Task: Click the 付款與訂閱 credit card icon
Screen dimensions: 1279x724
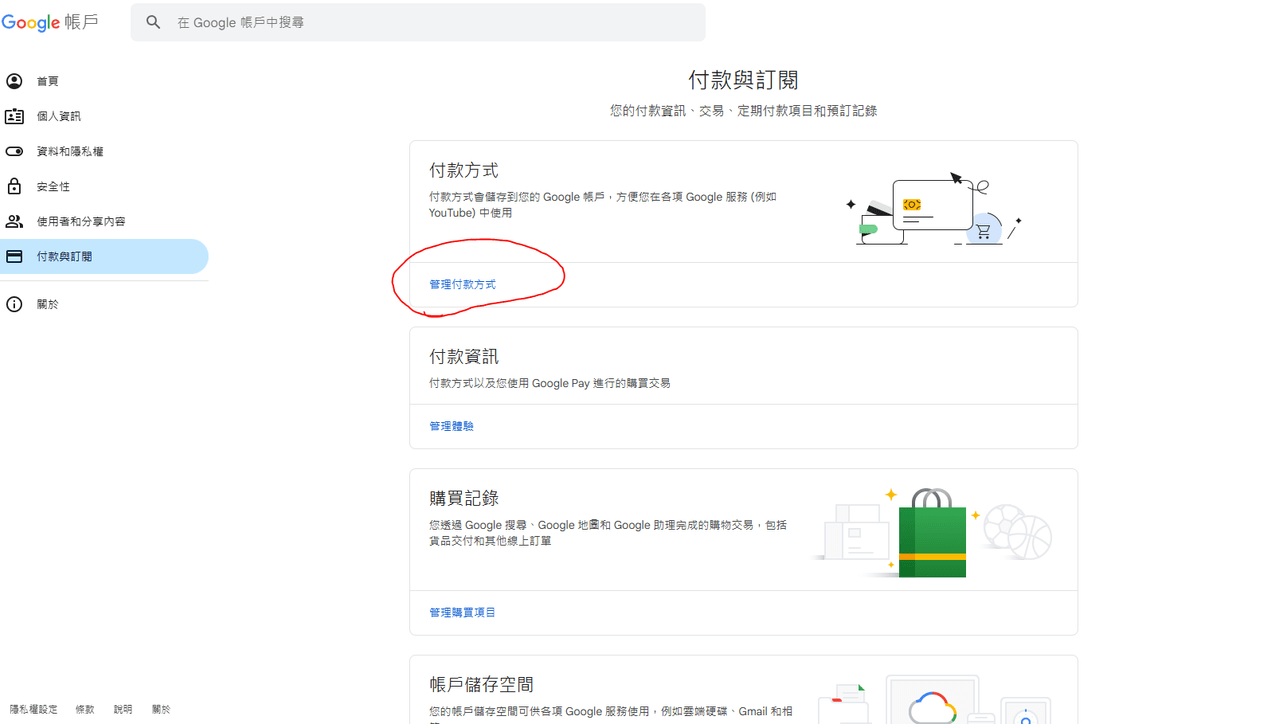Action: pyautogui.click(x=14, y=257)
